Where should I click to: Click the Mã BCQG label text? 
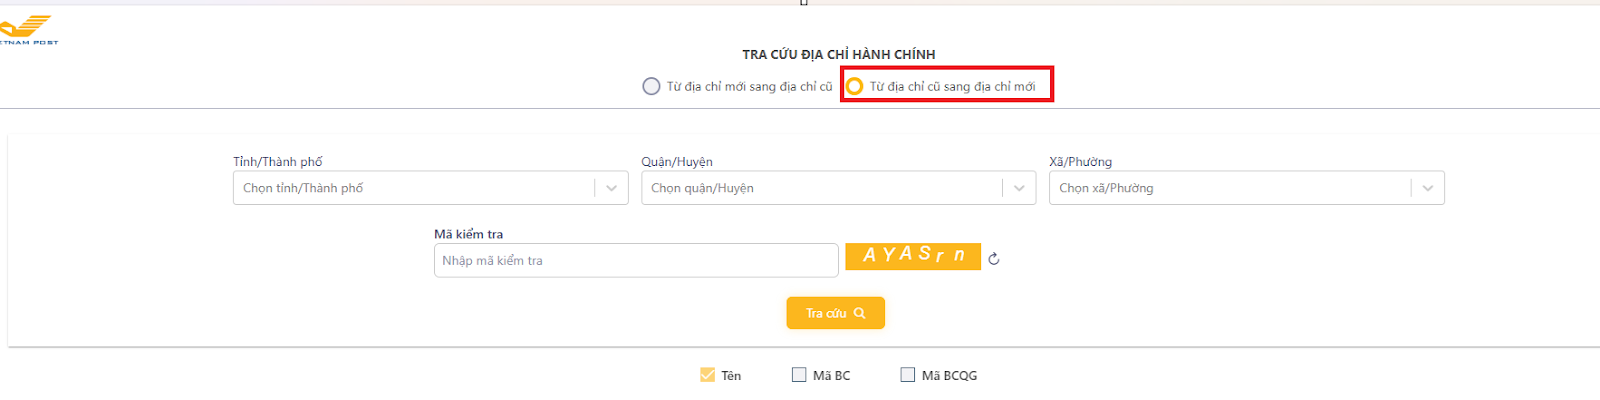(949, 376)
